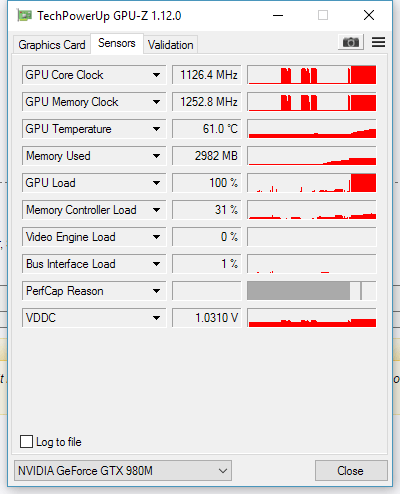Switch to the Graphics Card tab
The image size is (400, 494).
[52, 45]
